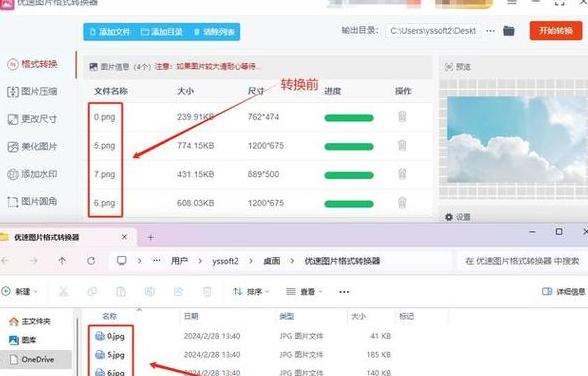Click the progress bar of the 7.png row
588x376 pixels.
click(x=349, y=175)
